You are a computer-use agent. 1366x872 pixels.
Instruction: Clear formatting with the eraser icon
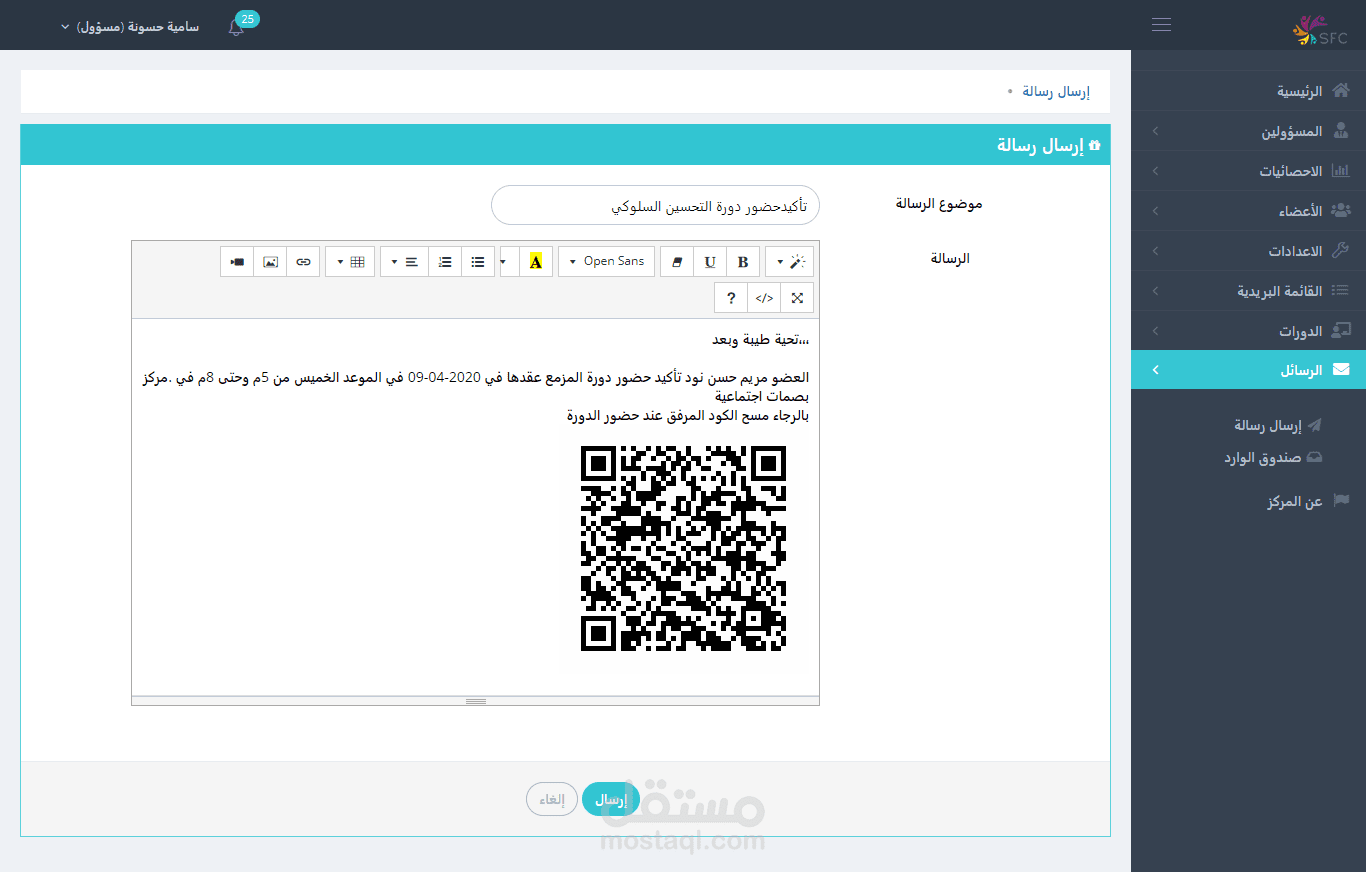coord(677,261)
